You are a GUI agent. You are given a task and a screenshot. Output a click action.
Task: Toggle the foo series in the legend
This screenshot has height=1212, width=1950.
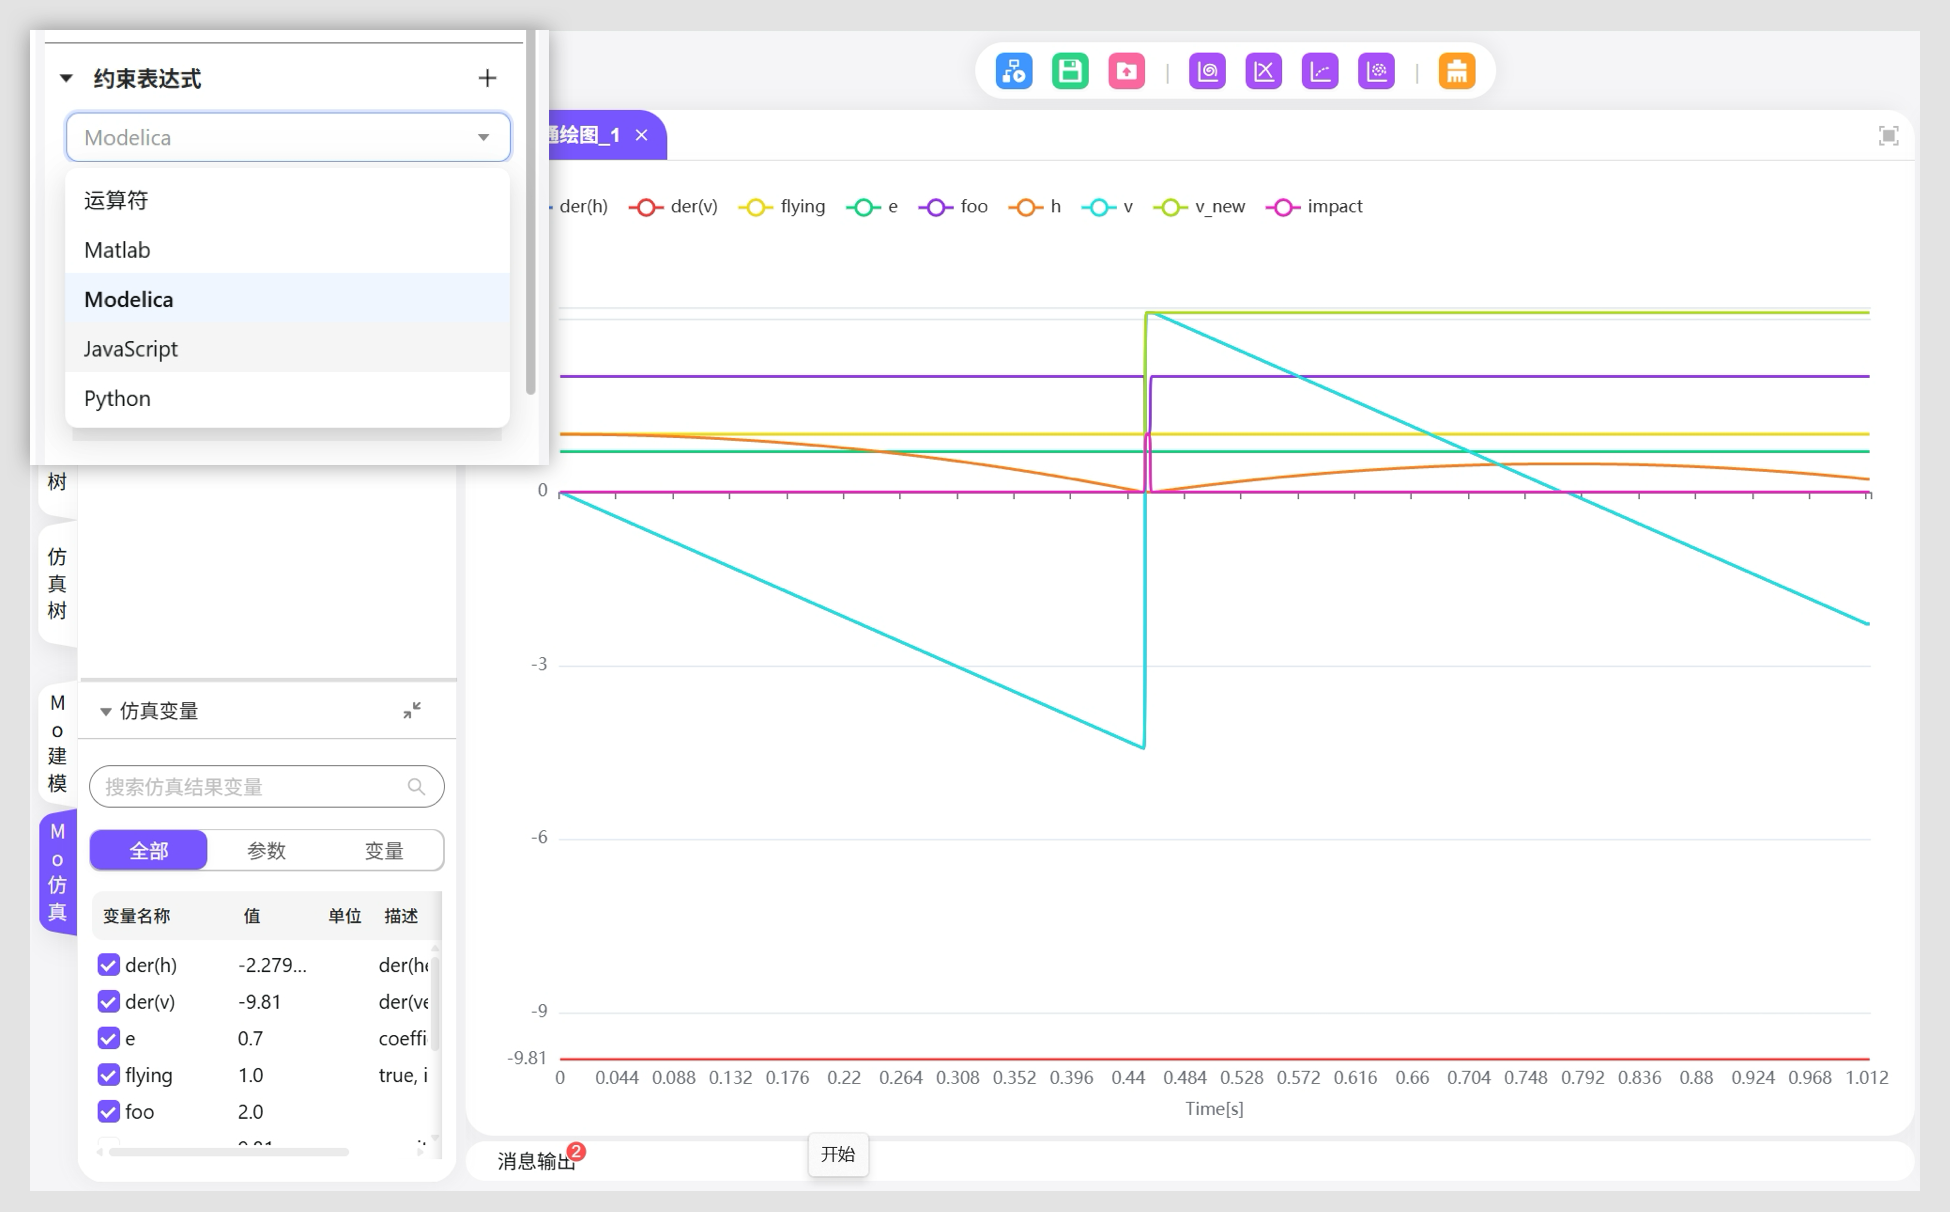[953, 207]
